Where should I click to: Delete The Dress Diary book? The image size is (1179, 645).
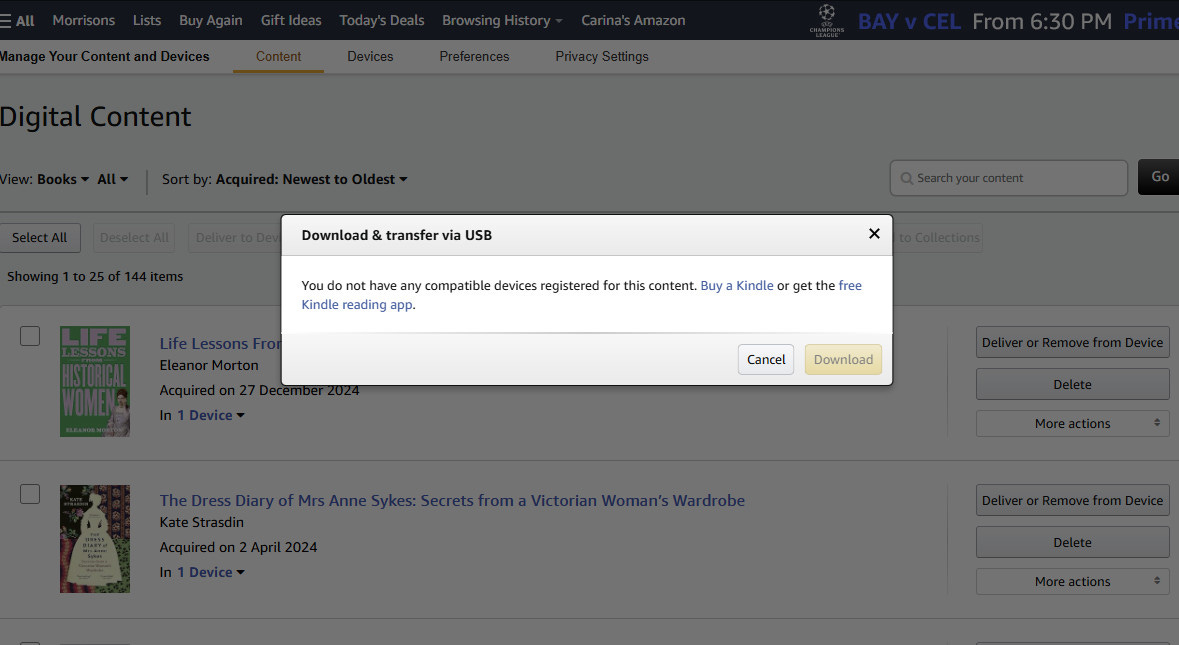tap(1072, 542)
